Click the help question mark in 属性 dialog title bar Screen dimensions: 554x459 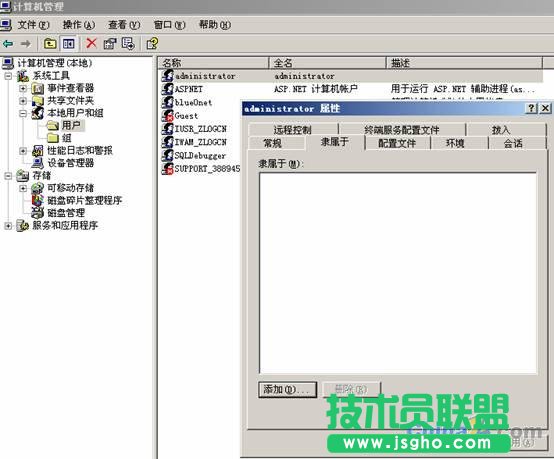[x=531, y=108]
